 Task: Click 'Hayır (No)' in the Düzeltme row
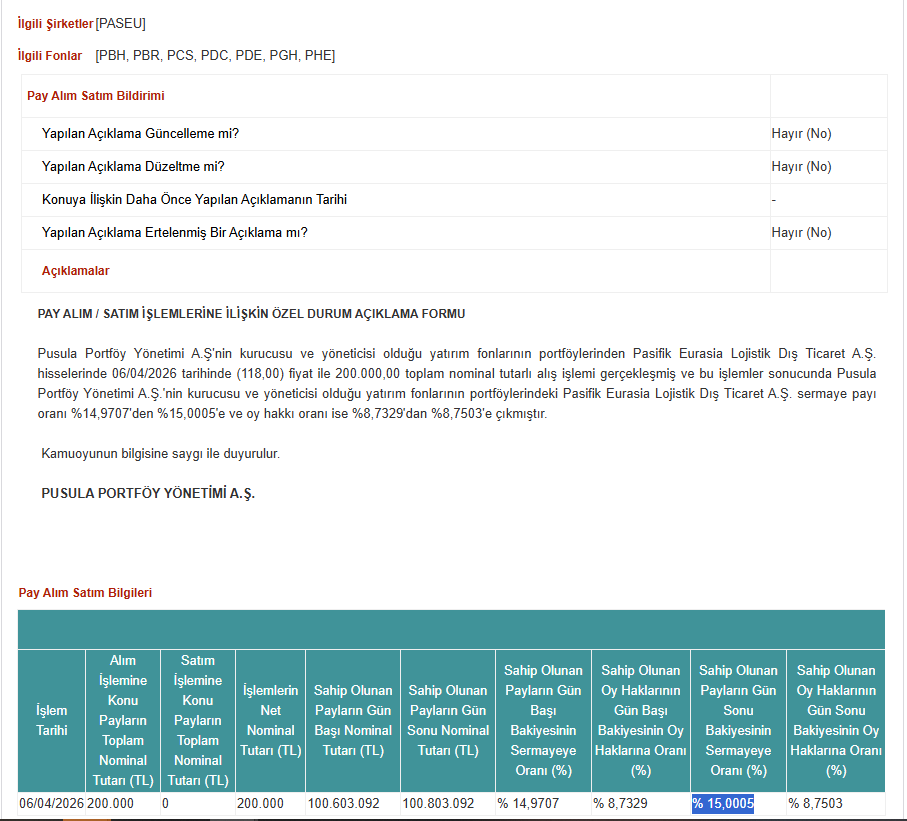coord(801,167)
